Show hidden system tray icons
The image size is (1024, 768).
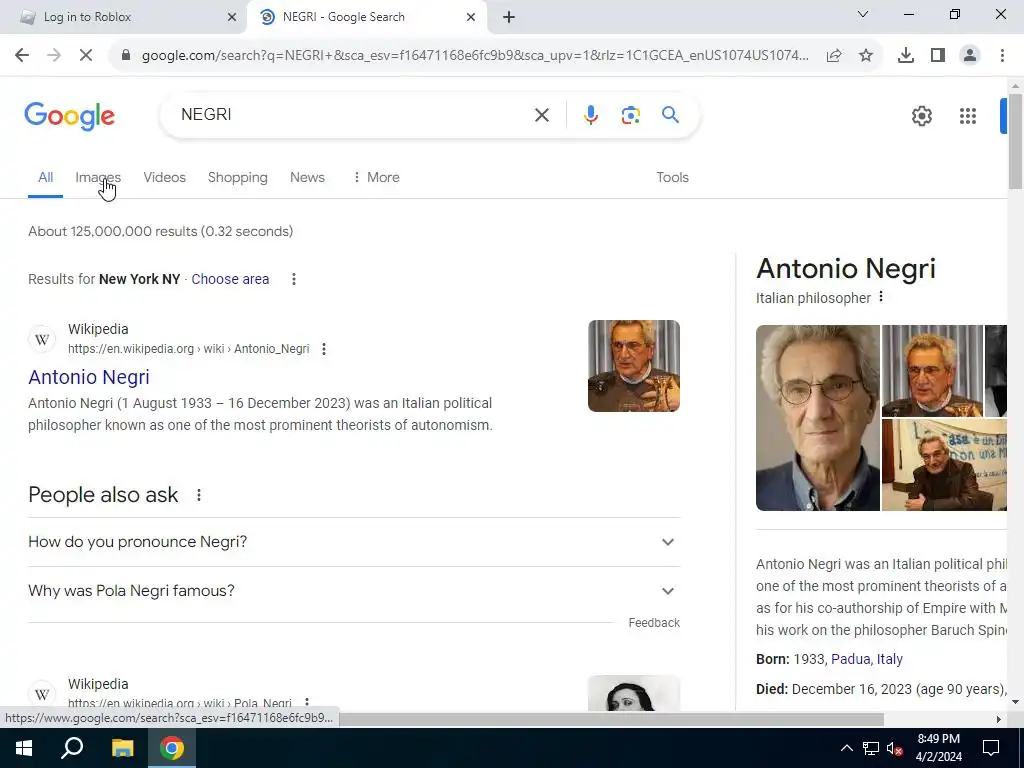[x=846, y=748]
